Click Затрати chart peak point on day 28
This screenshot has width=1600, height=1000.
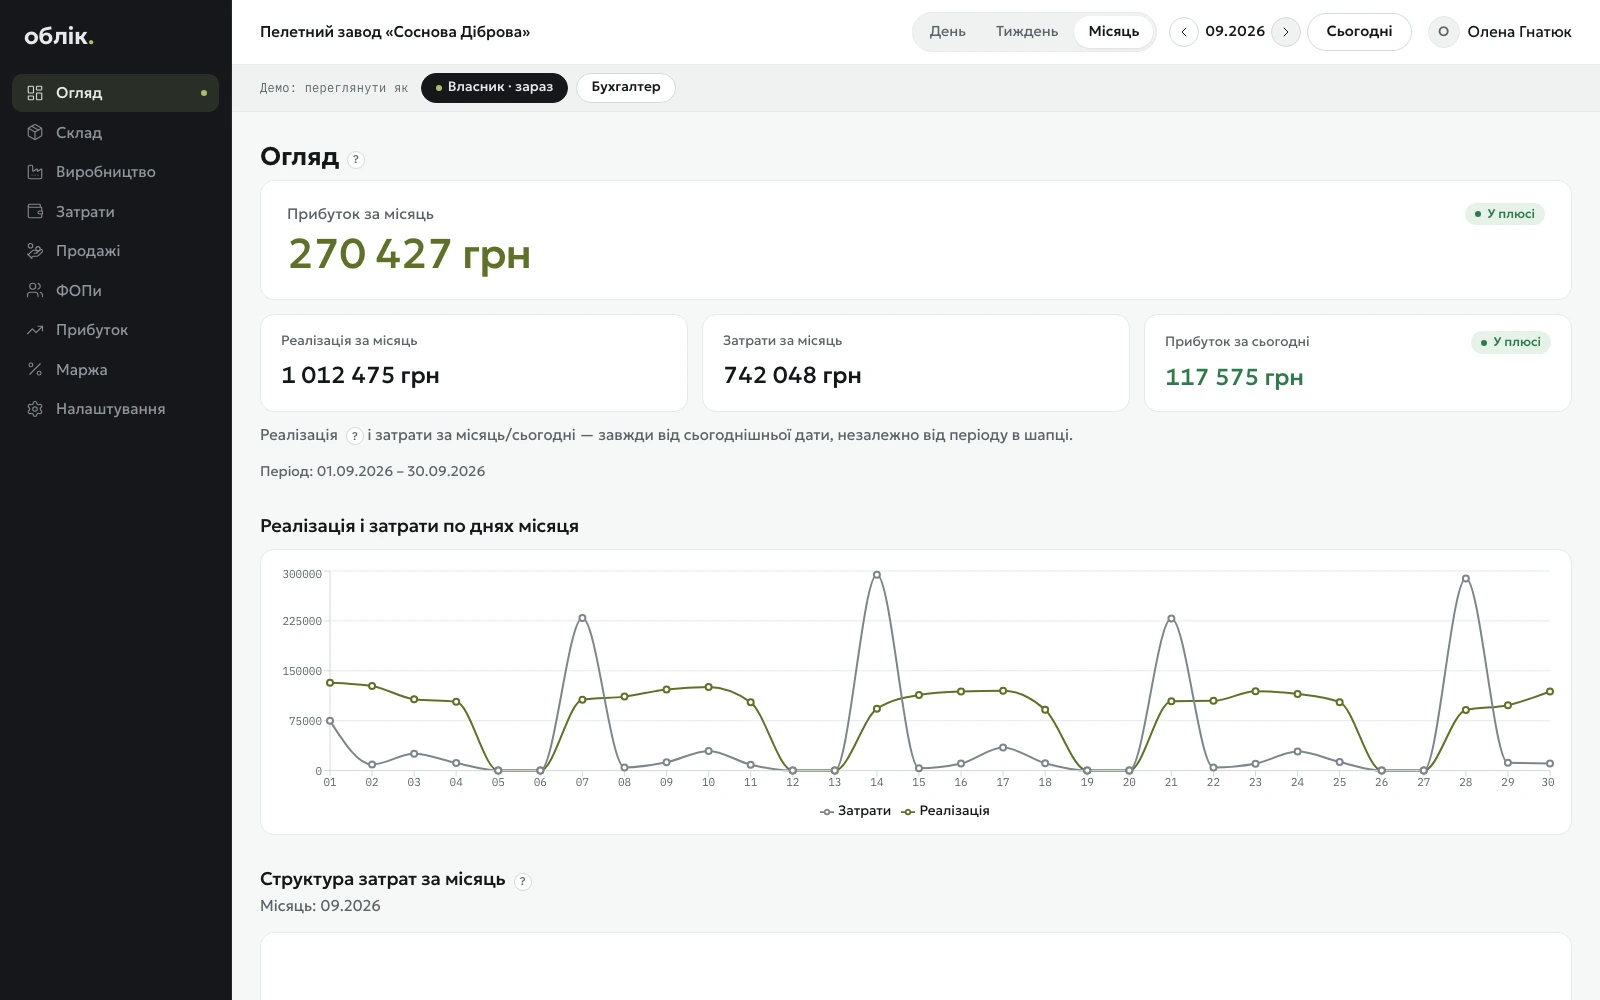pyautogui.click(x=1466, y=579)
